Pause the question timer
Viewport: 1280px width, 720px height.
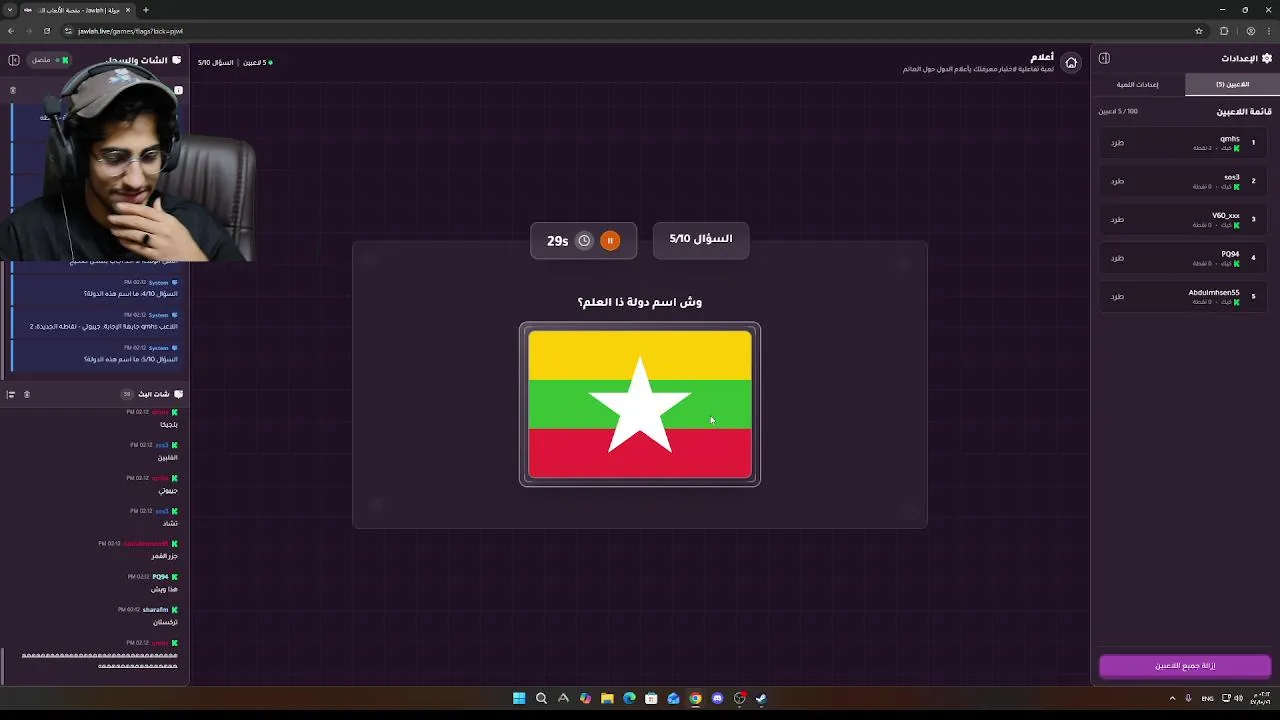(x=610, y=241)
